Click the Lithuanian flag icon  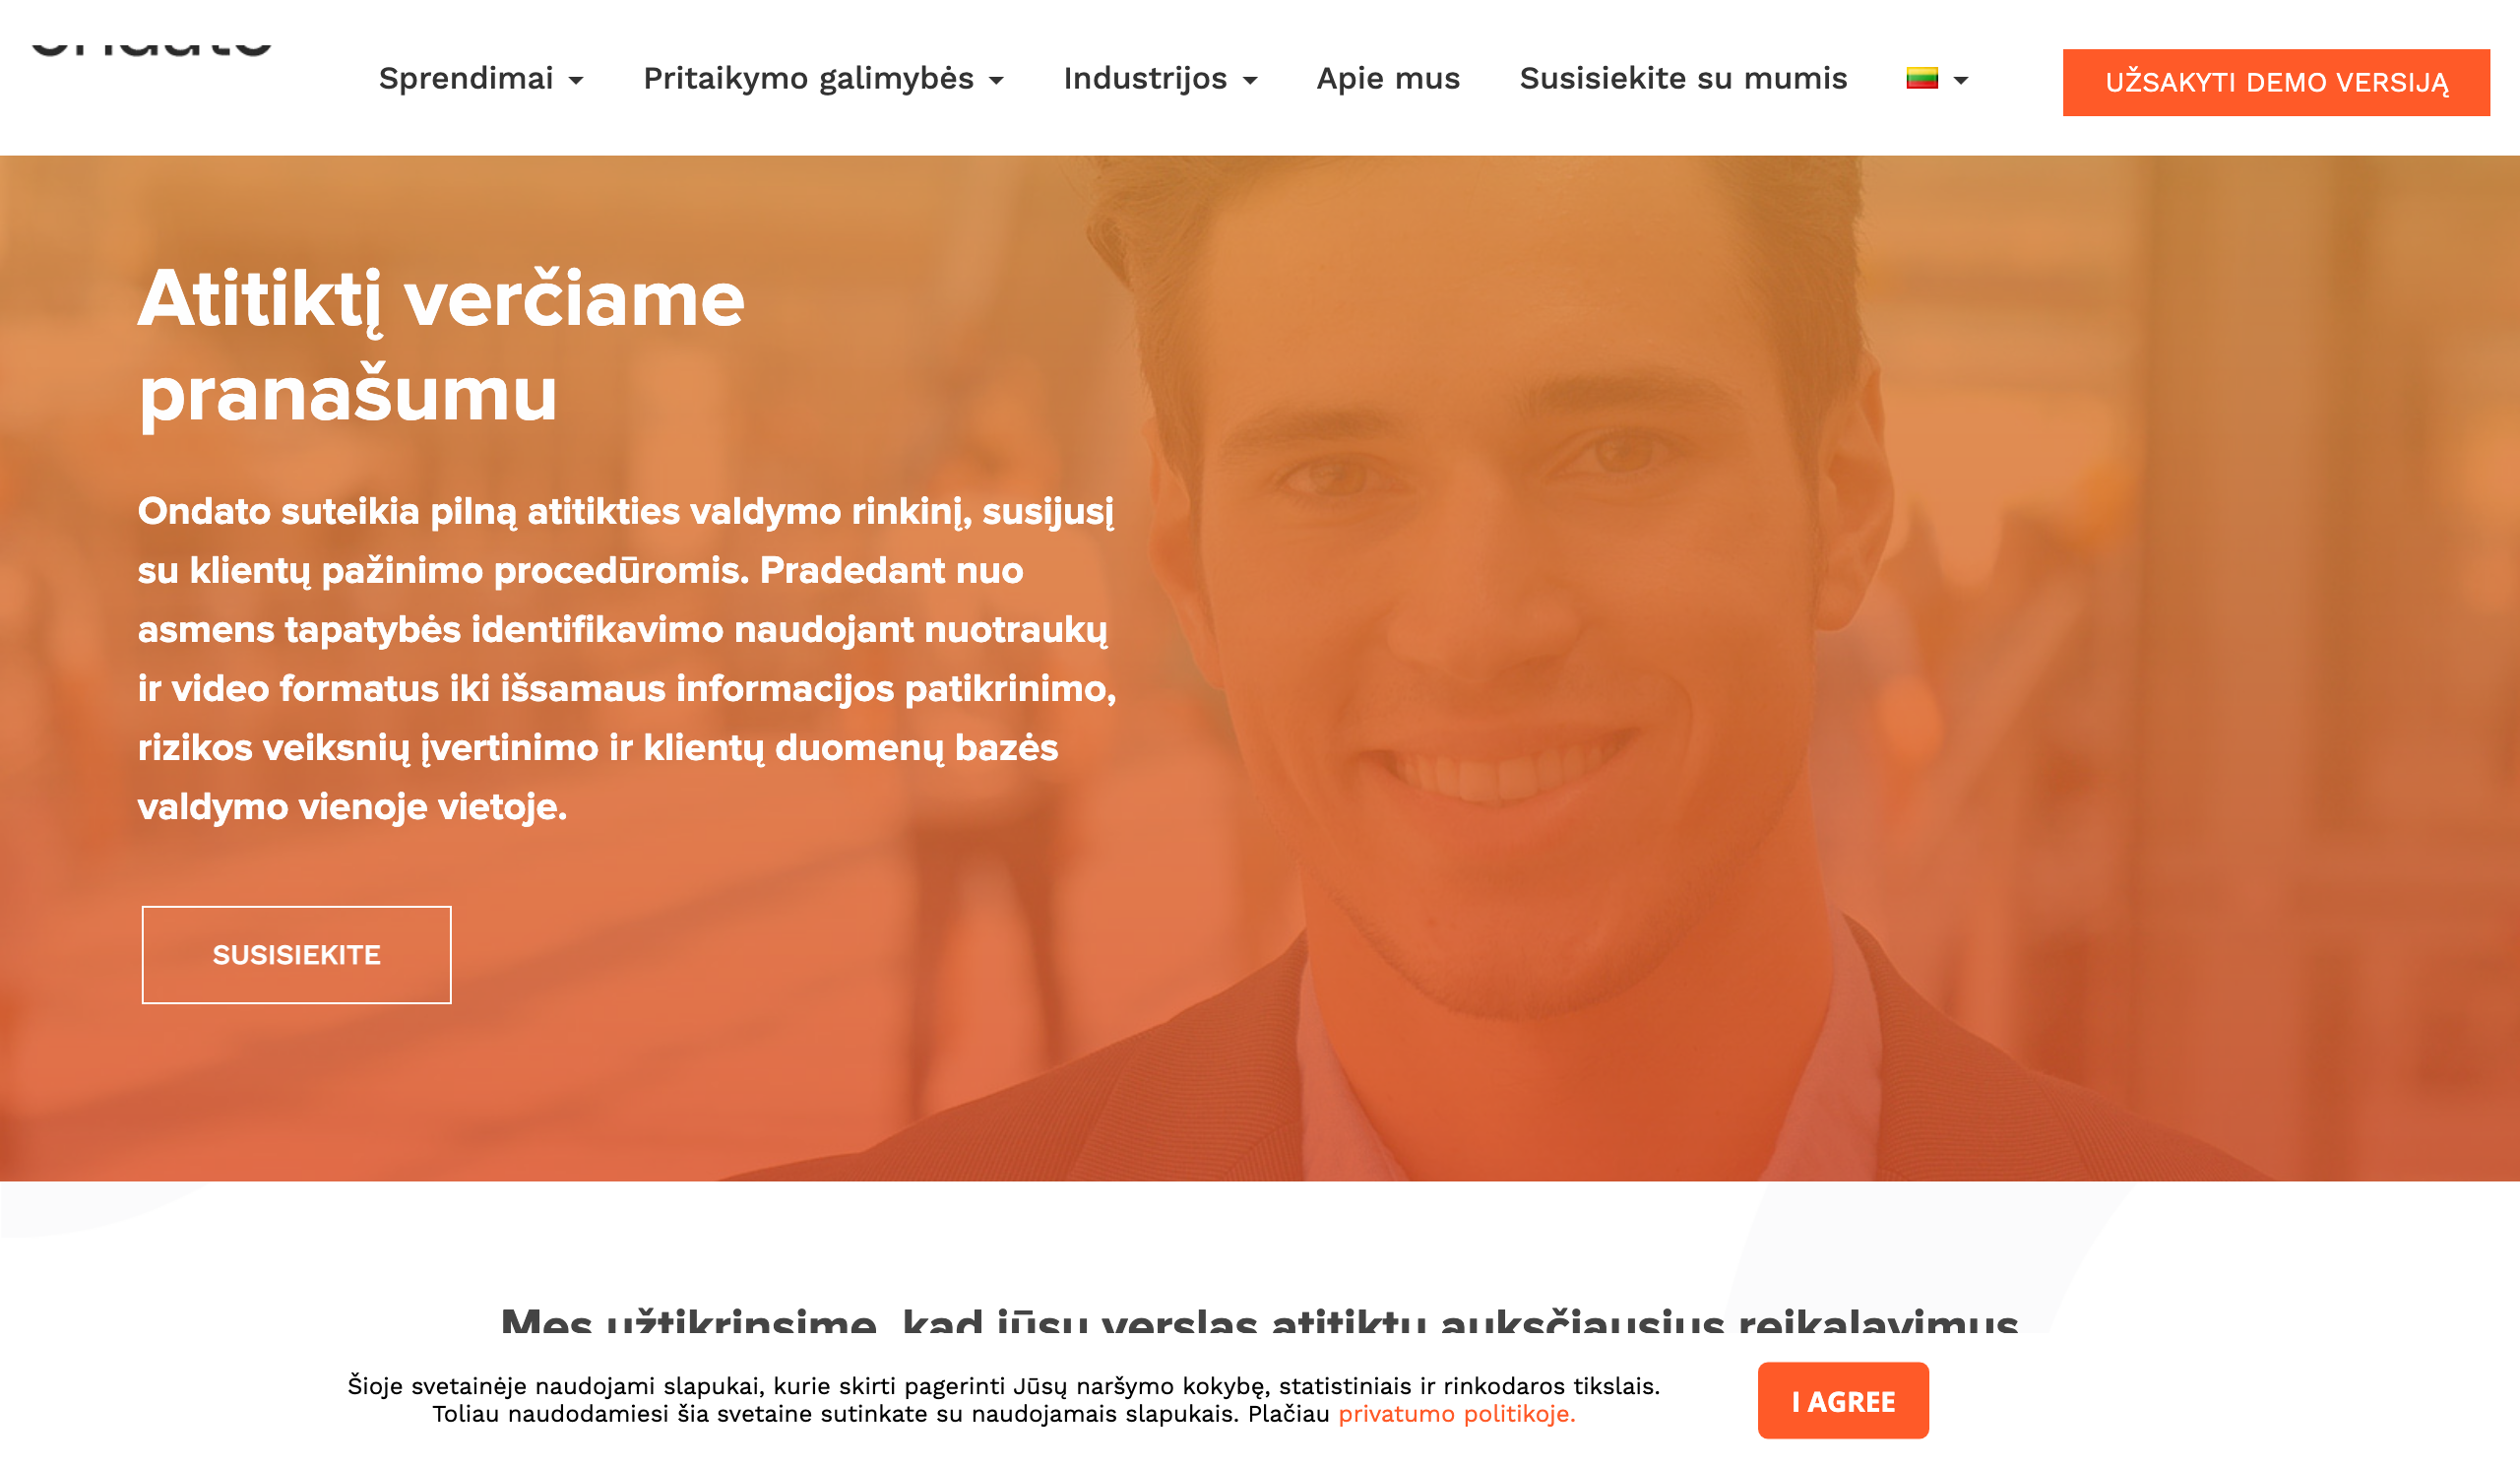[x=1922, y=78]
